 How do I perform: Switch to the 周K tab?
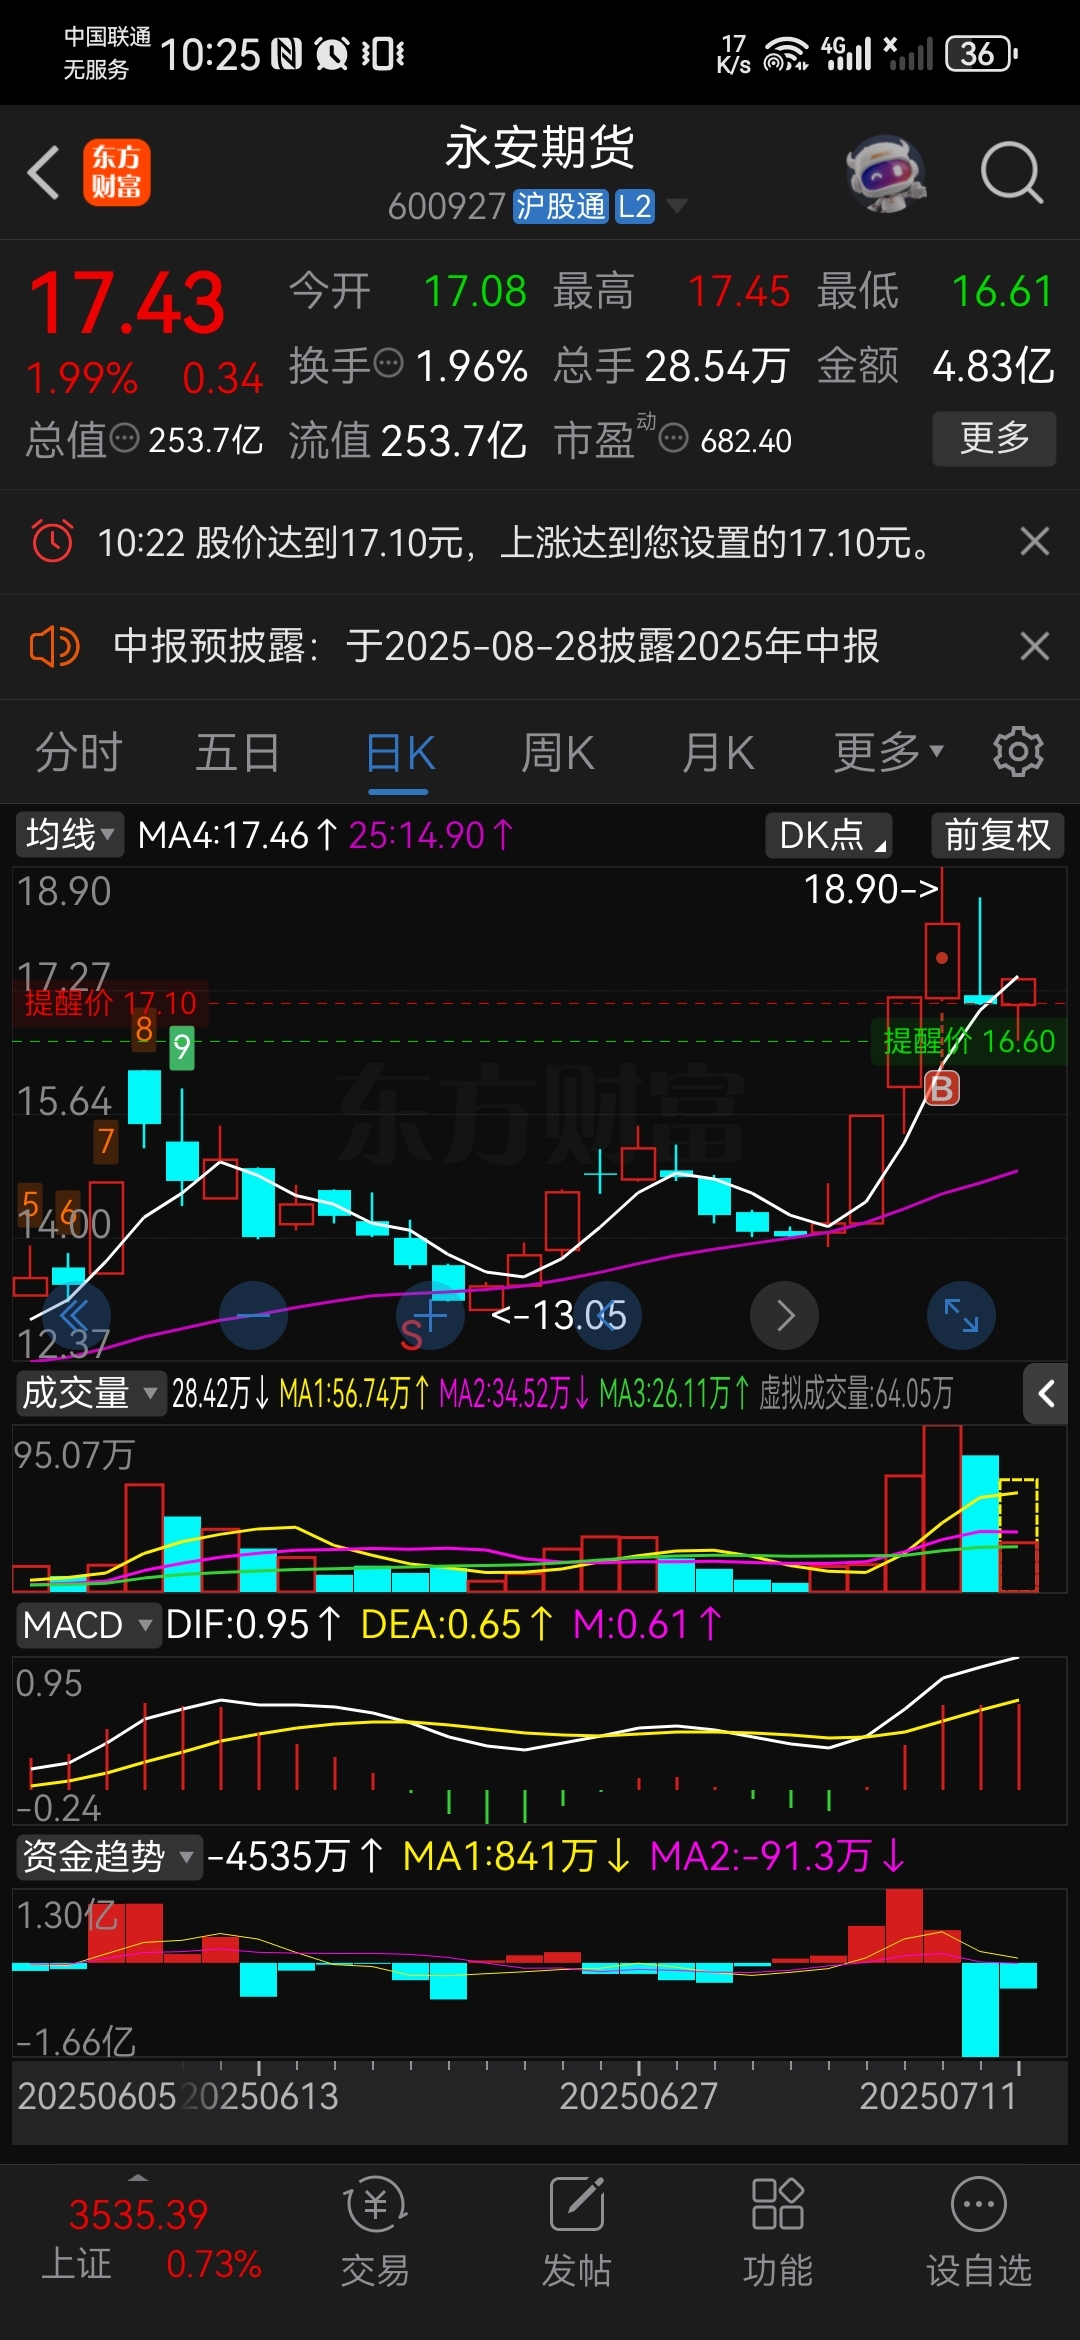pyautogui.click(x=557, y=753)
